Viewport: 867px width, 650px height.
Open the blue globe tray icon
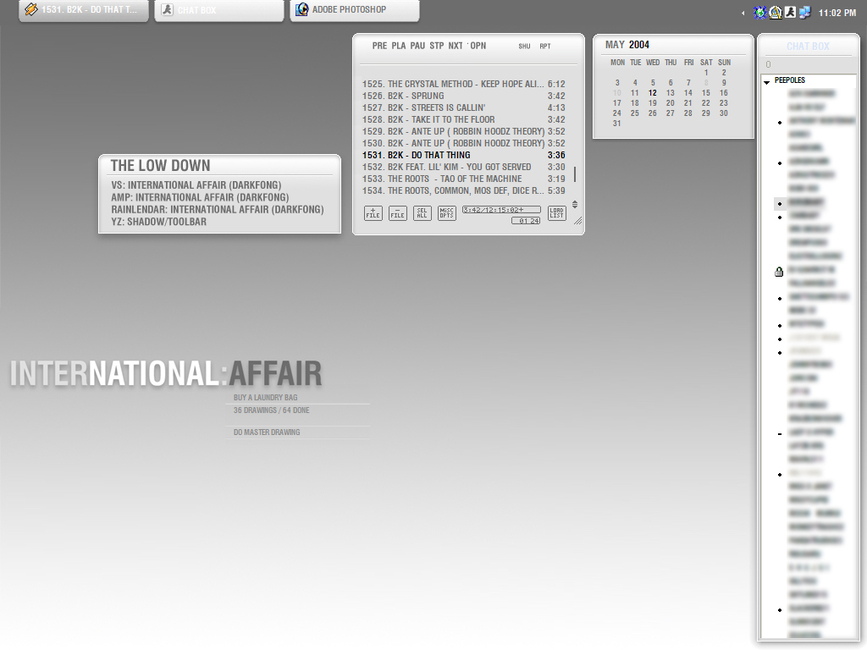point(761,12)
